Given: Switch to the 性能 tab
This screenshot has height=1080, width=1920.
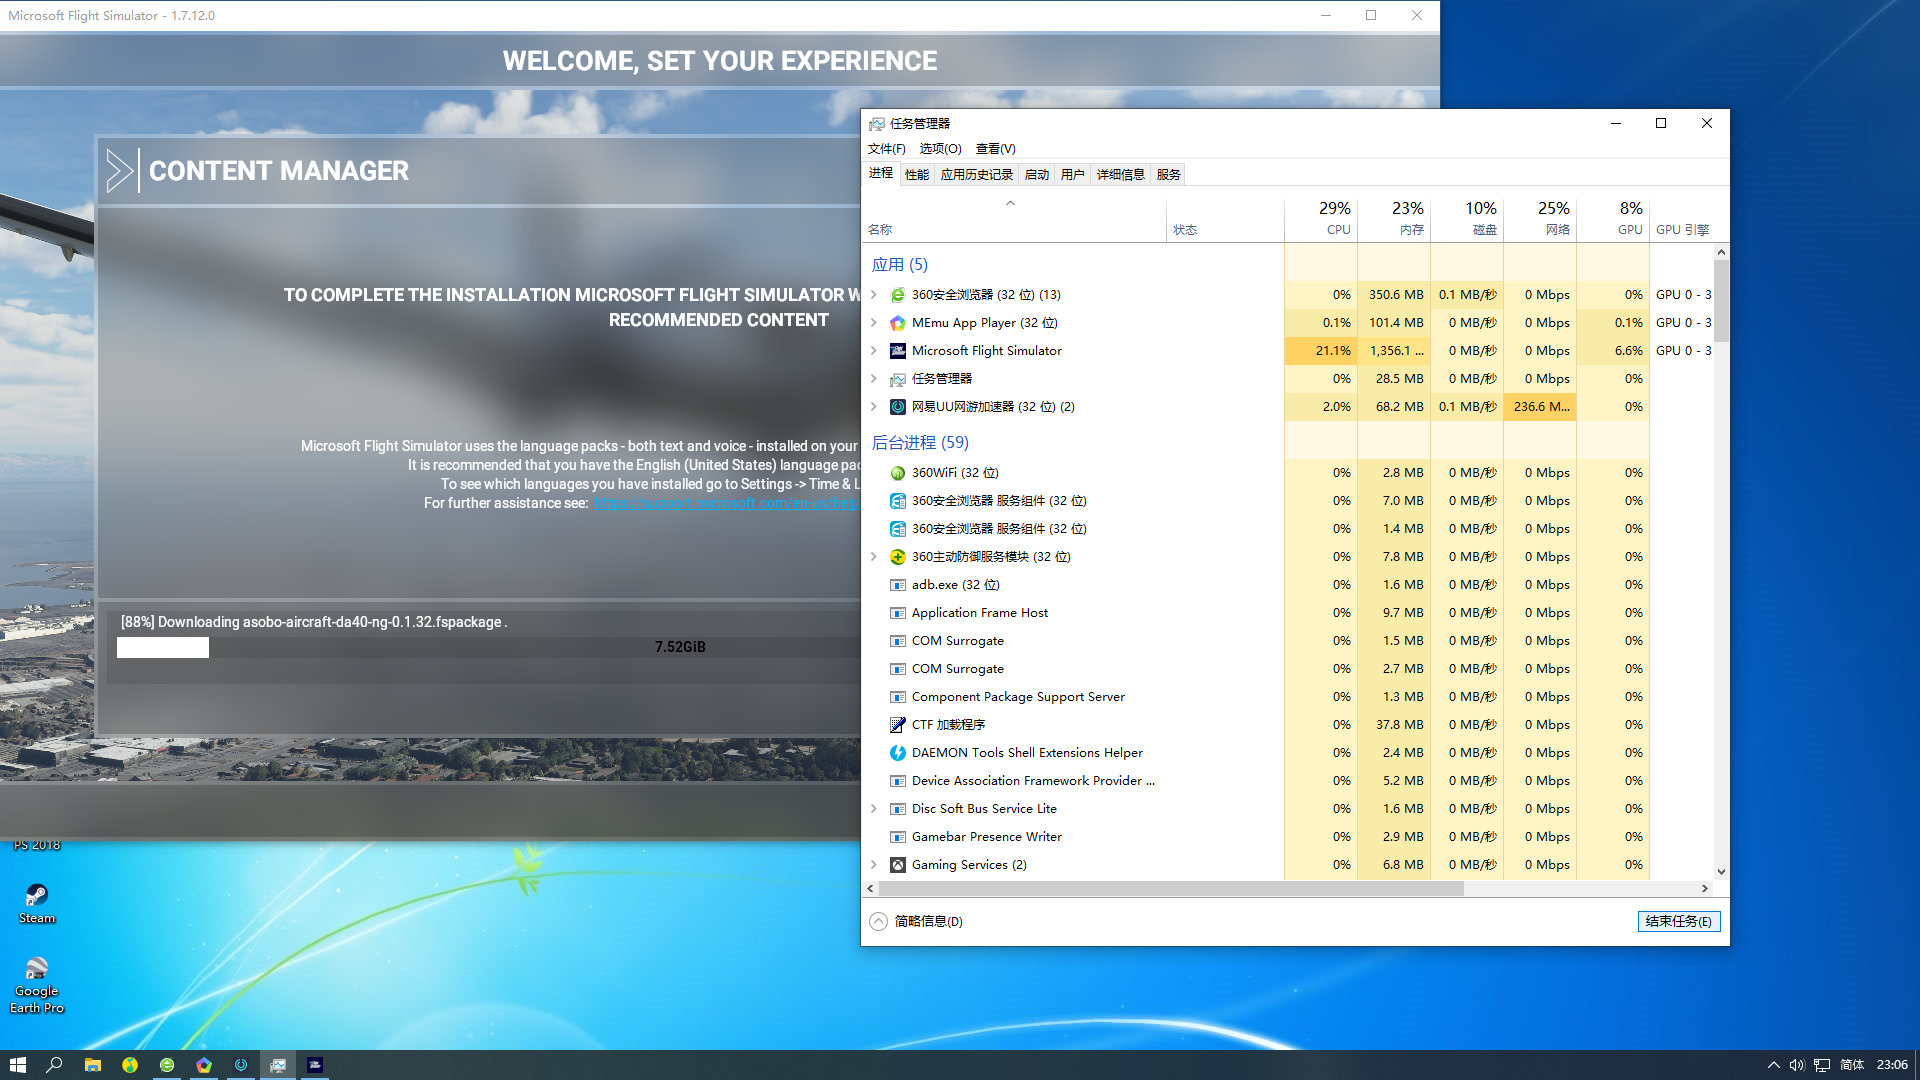Looking at the screenshot, I should 916,173.
